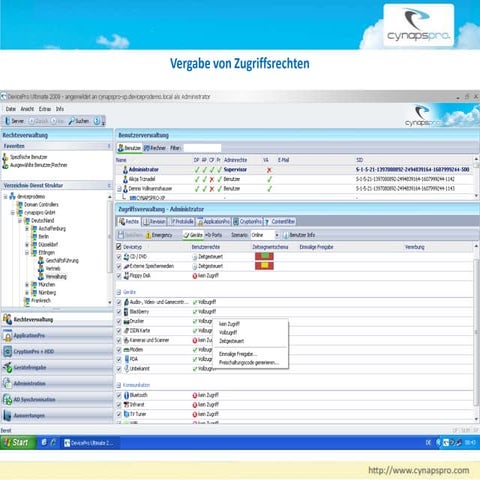
Task: Expand the Düsseldorf tree node
Action: 27,245
